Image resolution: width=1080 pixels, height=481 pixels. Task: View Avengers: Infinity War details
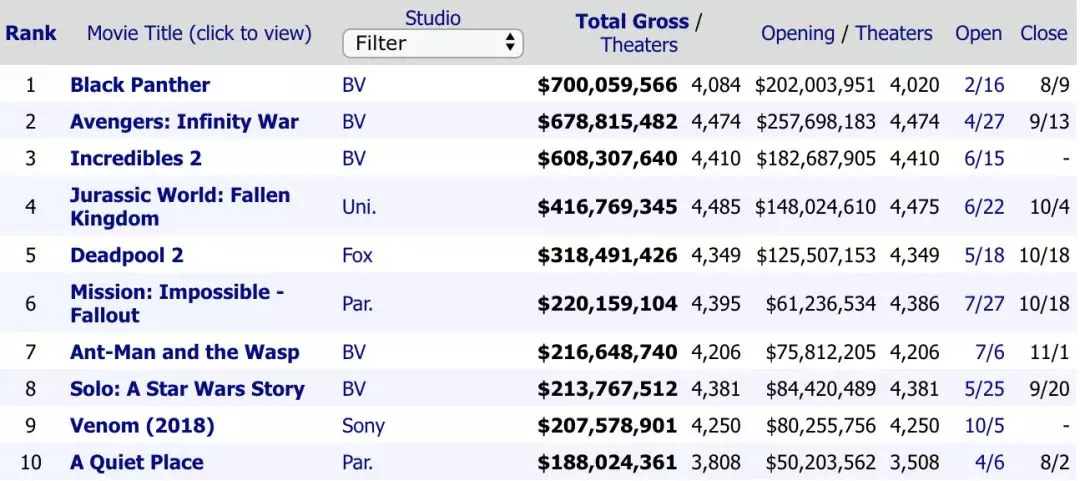click(x=184, y=122)
